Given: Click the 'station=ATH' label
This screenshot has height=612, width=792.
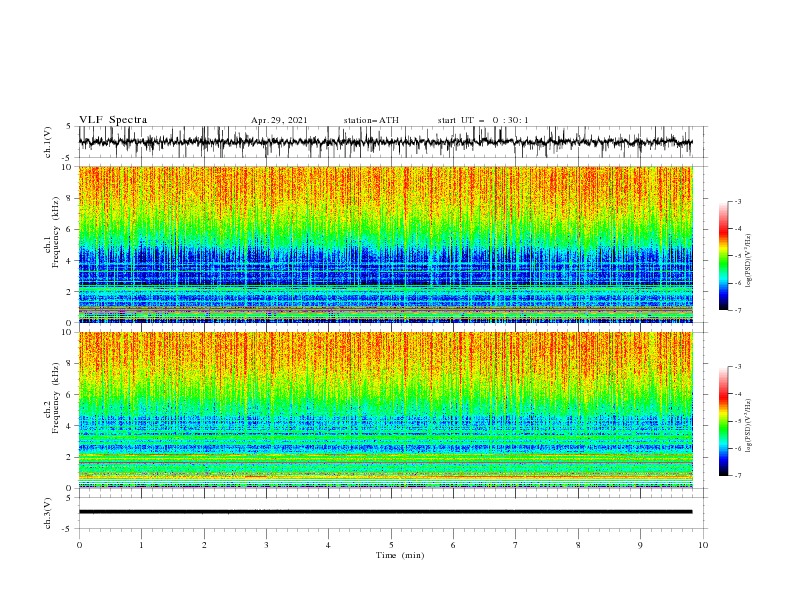Looking at the screenshot, I should coord(371,120).
